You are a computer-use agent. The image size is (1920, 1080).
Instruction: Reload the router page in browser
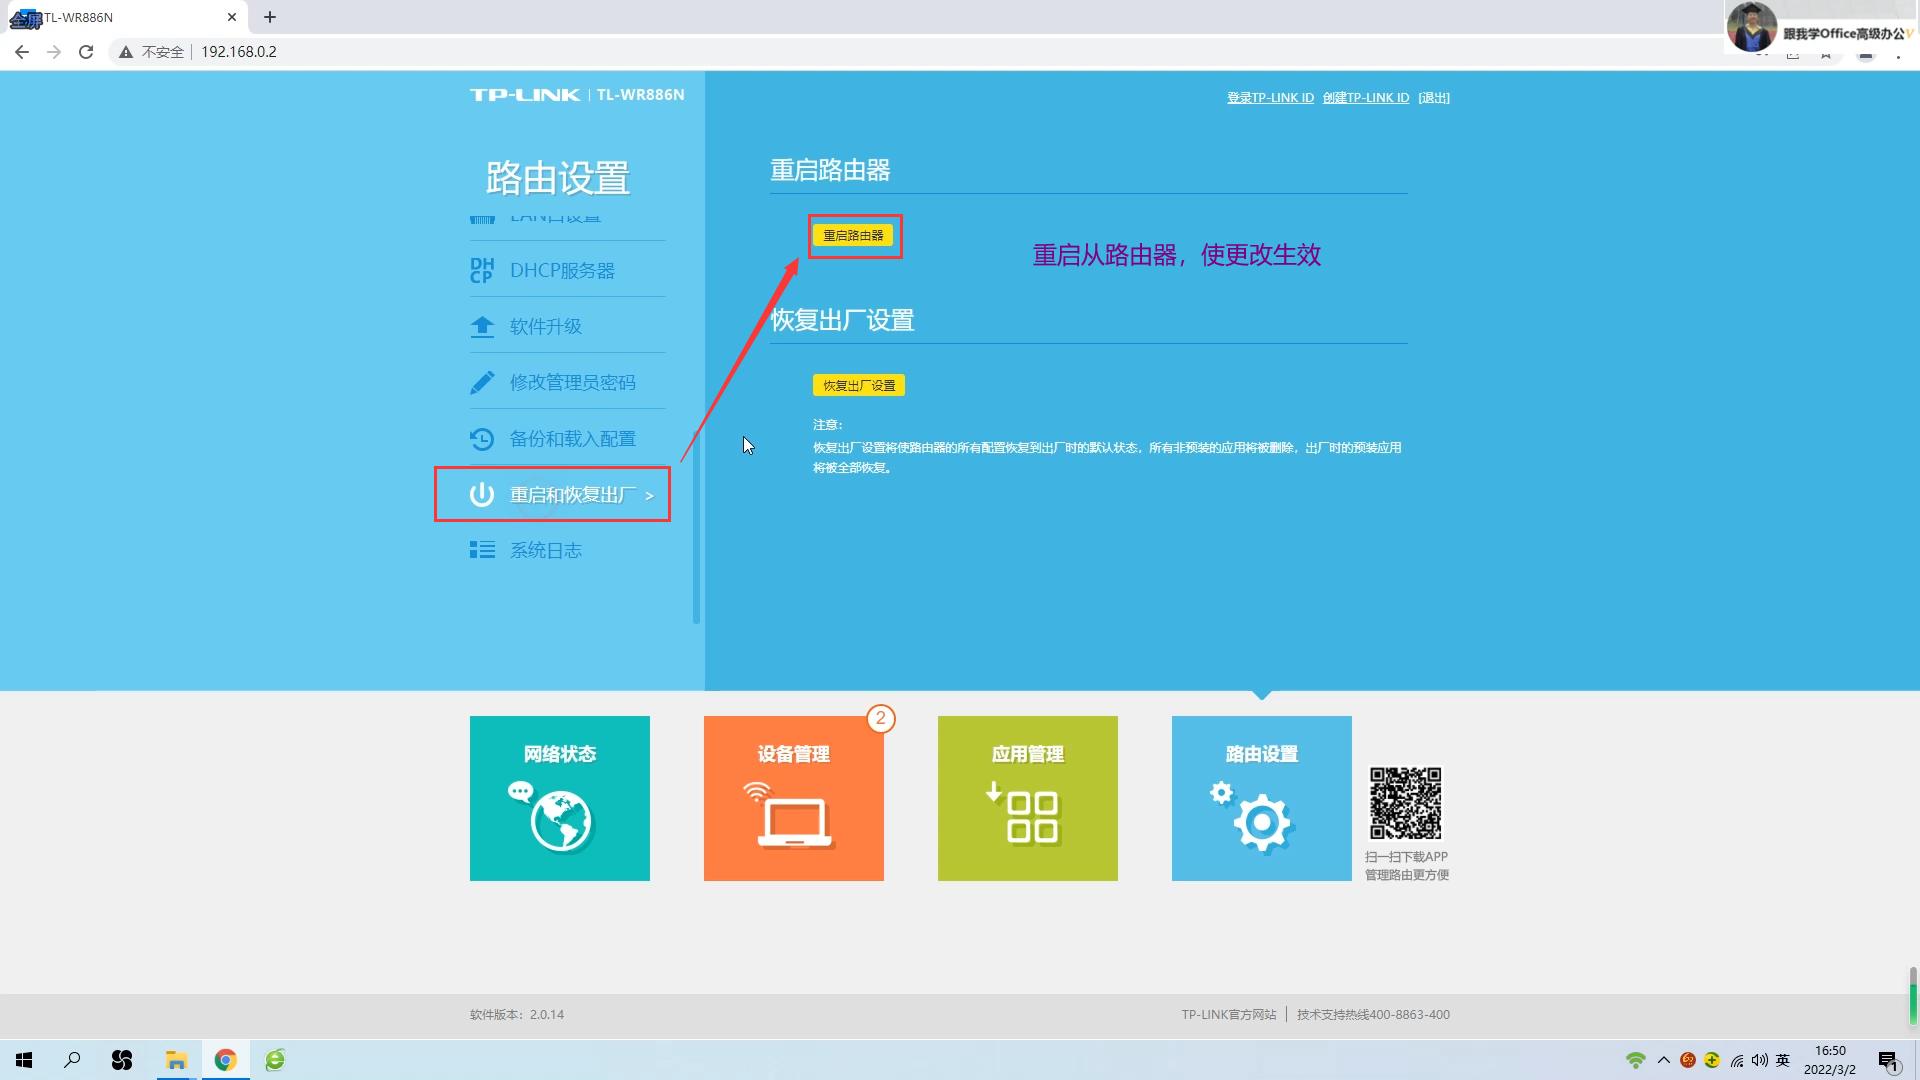86,51
